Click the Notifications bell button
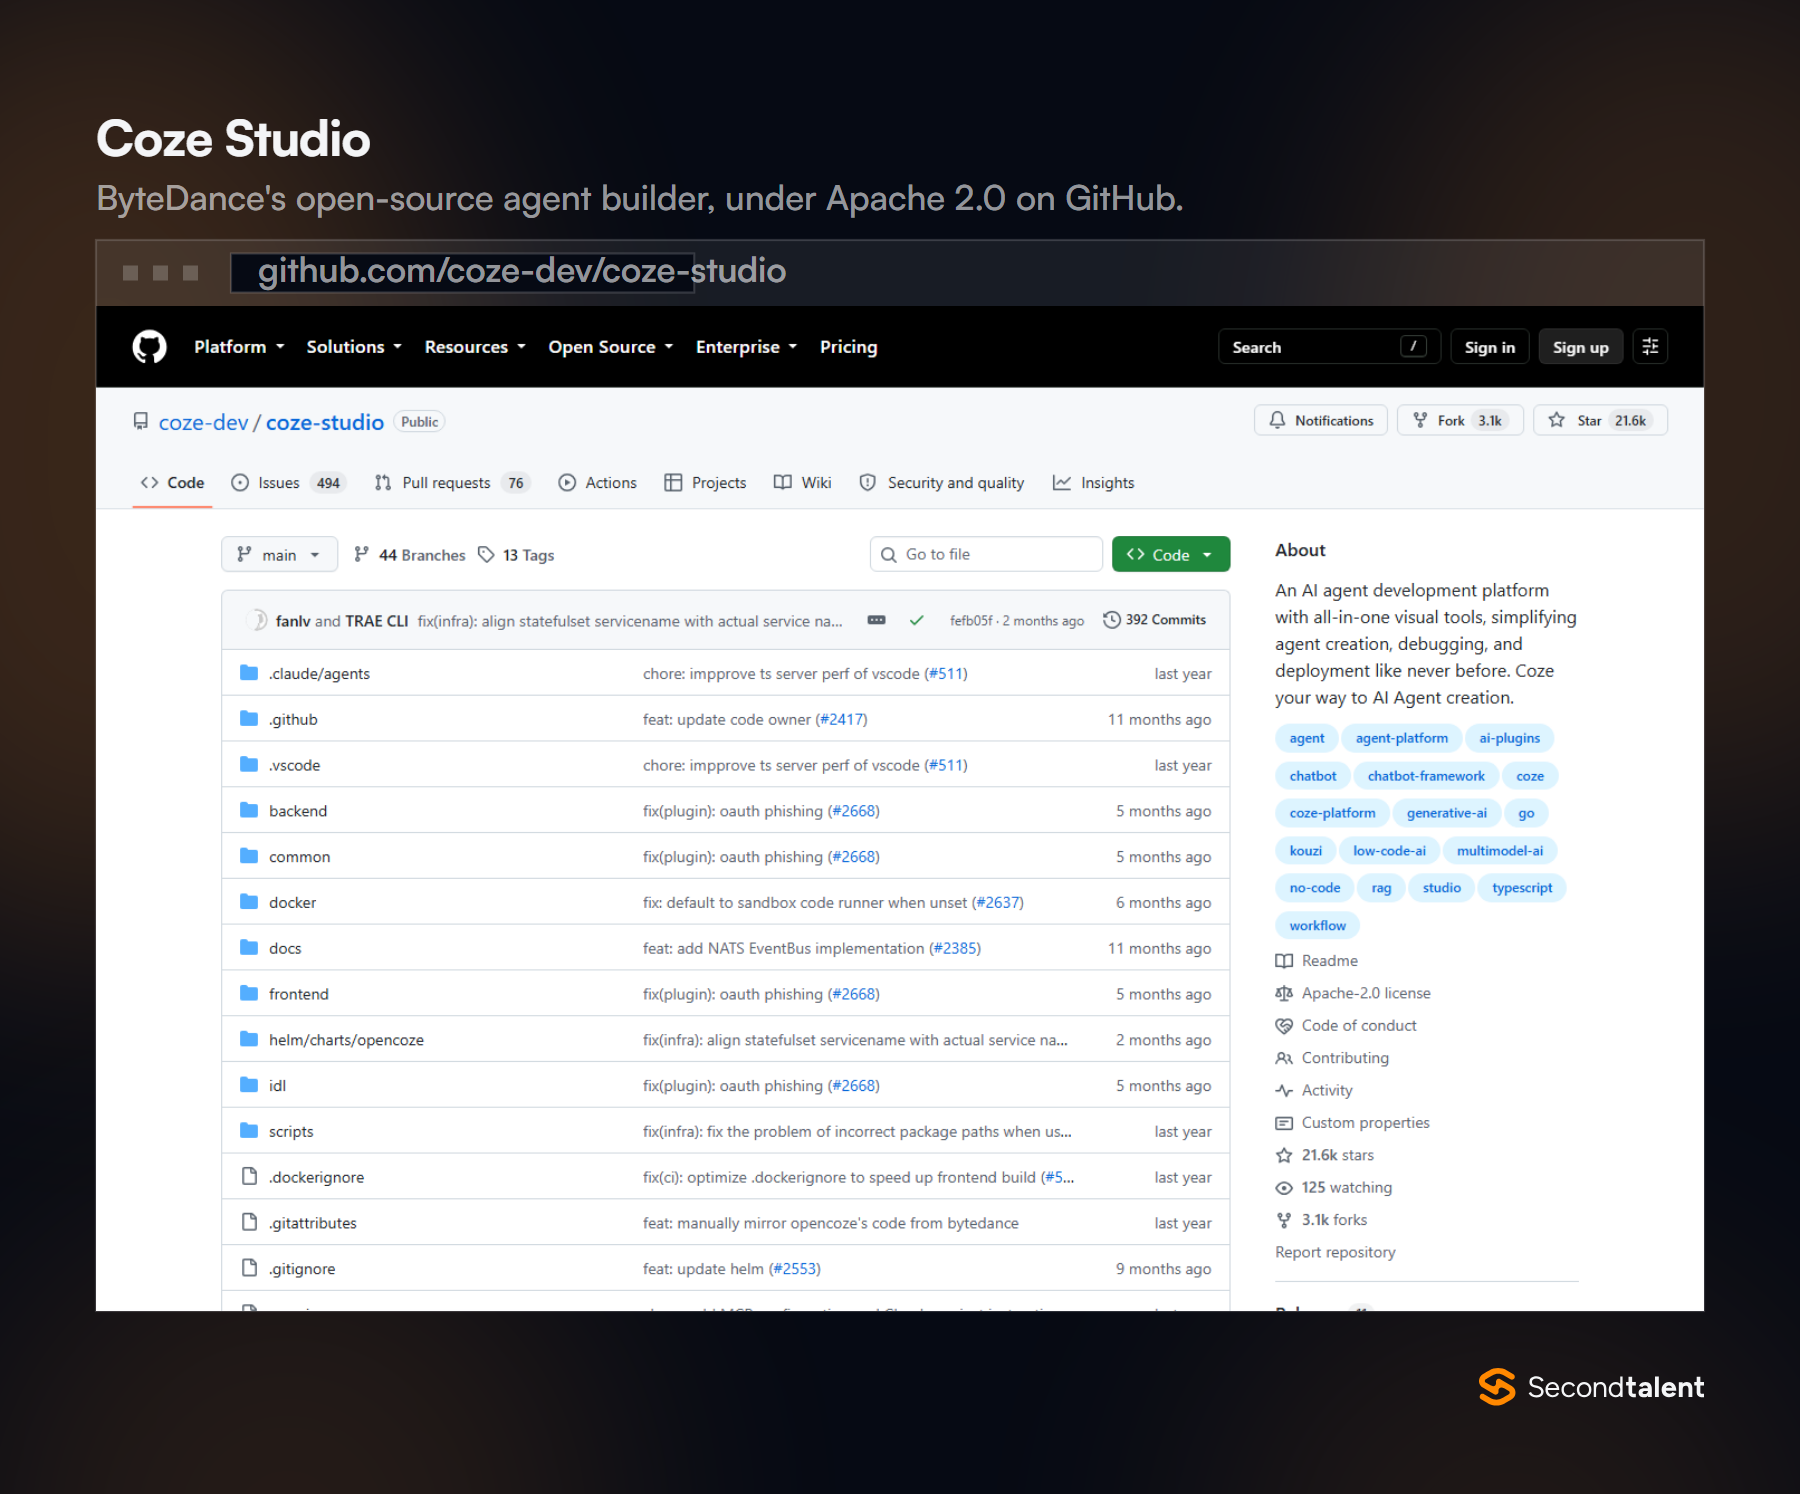Screen dimensions: 1800x1494 tap(1320, 421)
